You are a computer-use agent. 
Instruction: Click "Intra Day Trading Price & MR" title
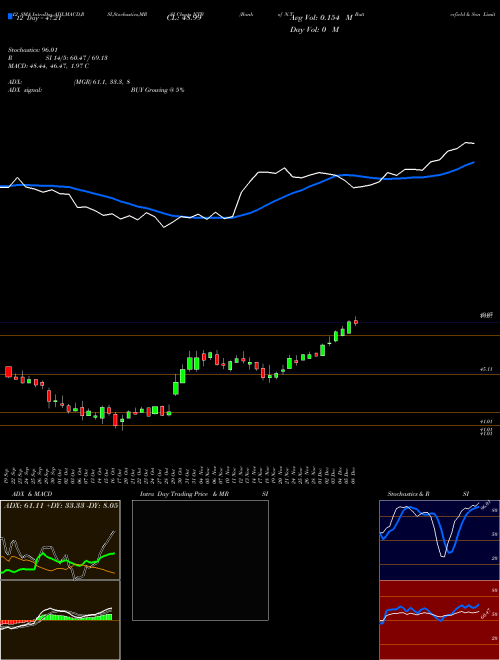(184, 494)
